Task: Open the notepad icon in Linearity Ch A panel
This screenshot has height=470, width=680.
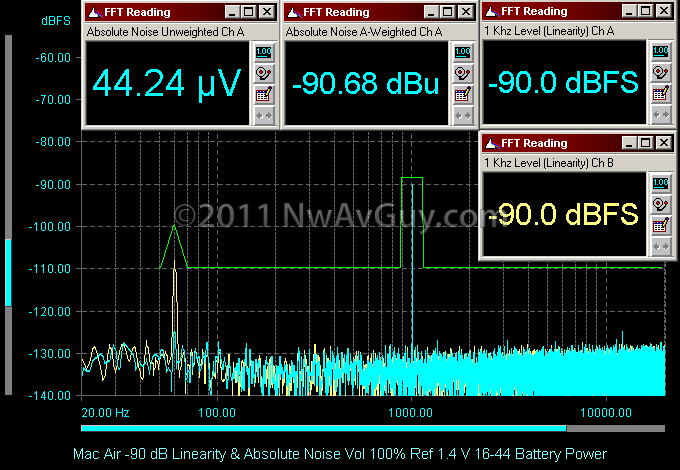Action: coord(661,94)
